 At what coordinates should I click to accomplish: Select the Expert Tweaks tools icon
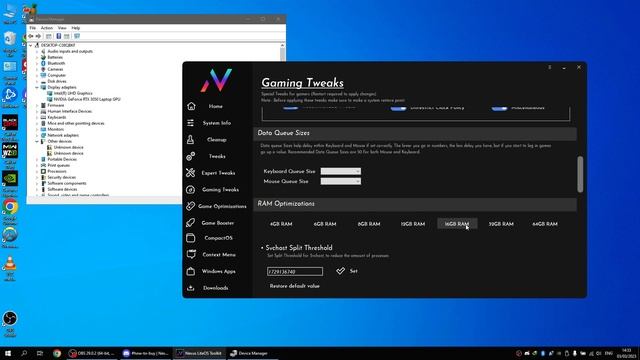tap(190, 173)
